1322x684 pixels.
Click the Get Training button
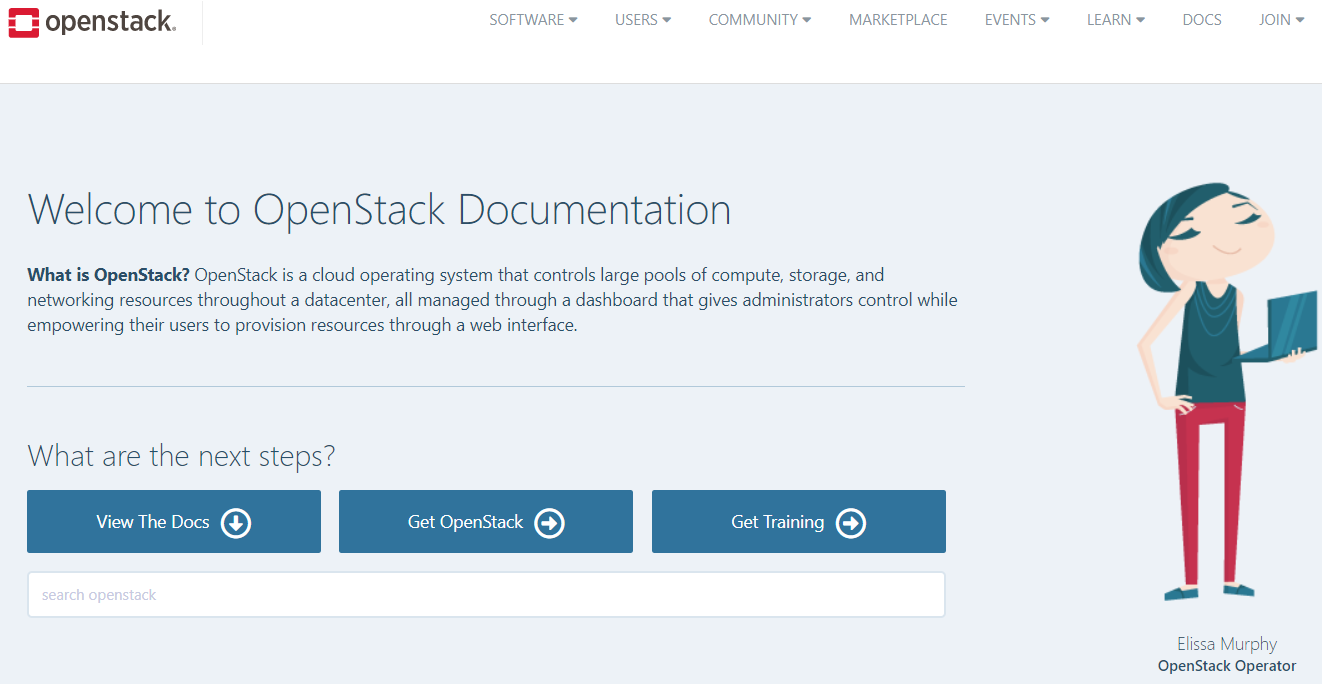click(799, 521)
